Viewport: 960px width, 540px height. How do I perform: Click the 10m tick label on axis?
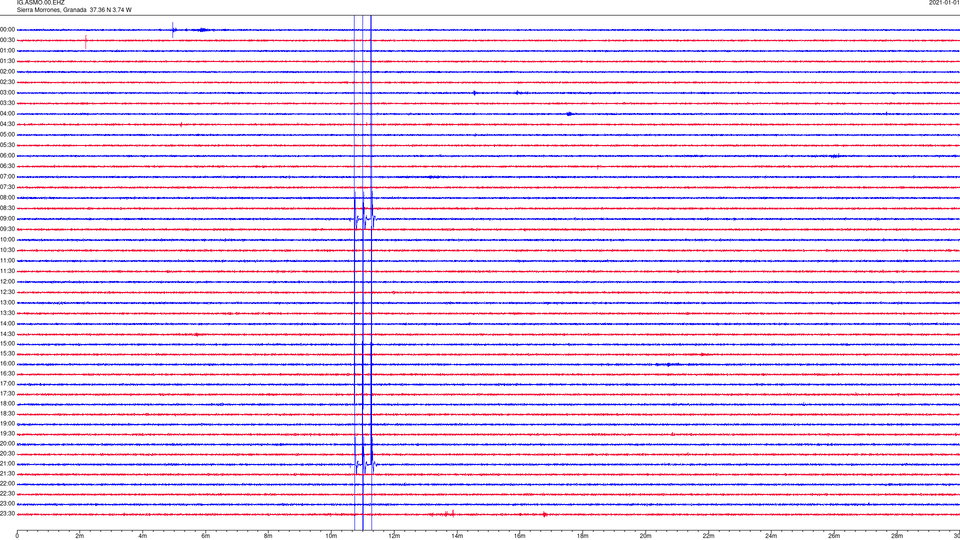pyautogui.click(x=331, y=536)
